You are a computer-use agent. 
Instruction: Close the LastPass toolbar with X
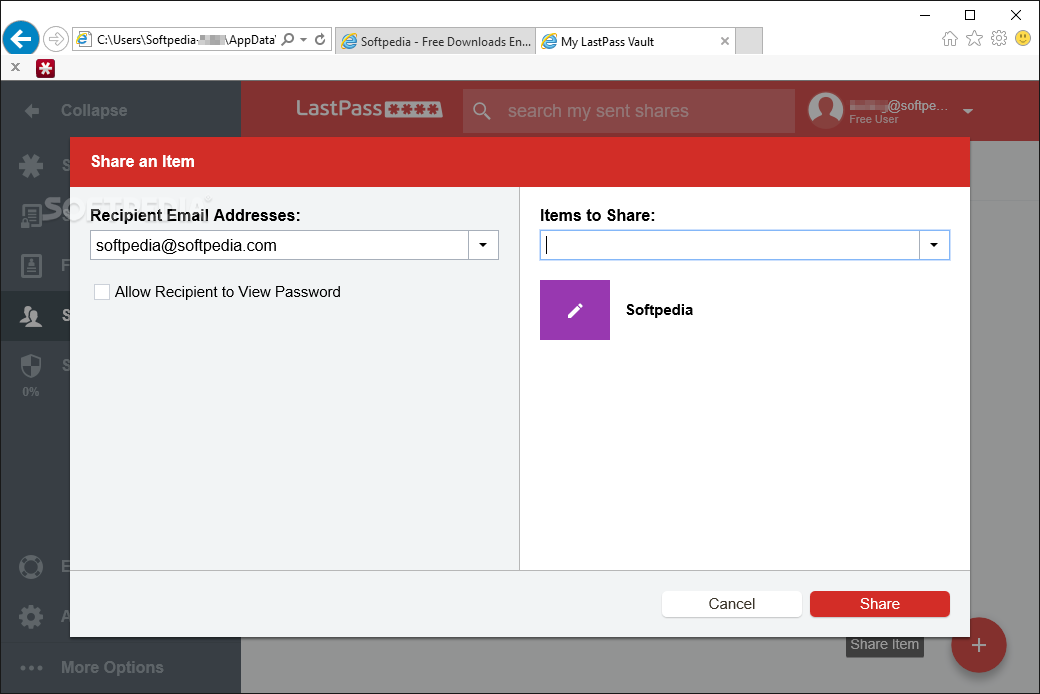tap(15, 67)
